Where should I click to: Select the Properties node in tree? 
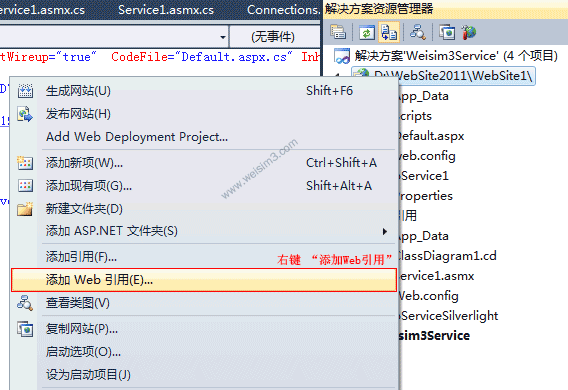coord(425,196)
